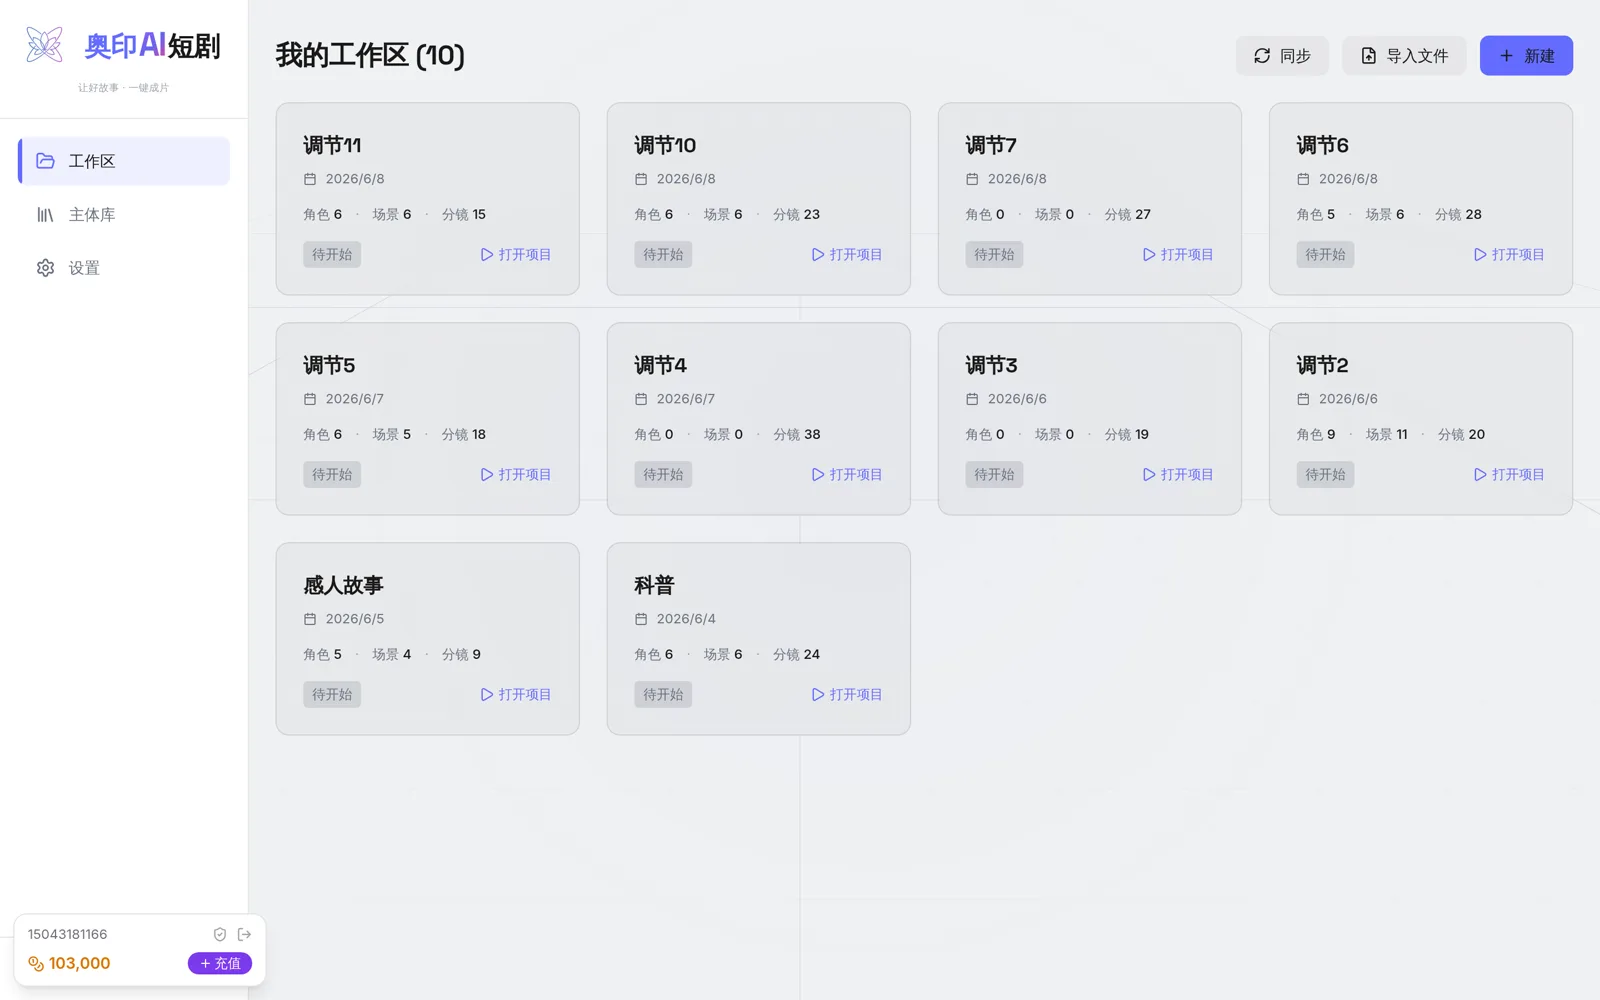This screenshot has width=1600, height=1000.
Task: Click the 待开始 status tag on 调节6
Action: [1325, 254]
